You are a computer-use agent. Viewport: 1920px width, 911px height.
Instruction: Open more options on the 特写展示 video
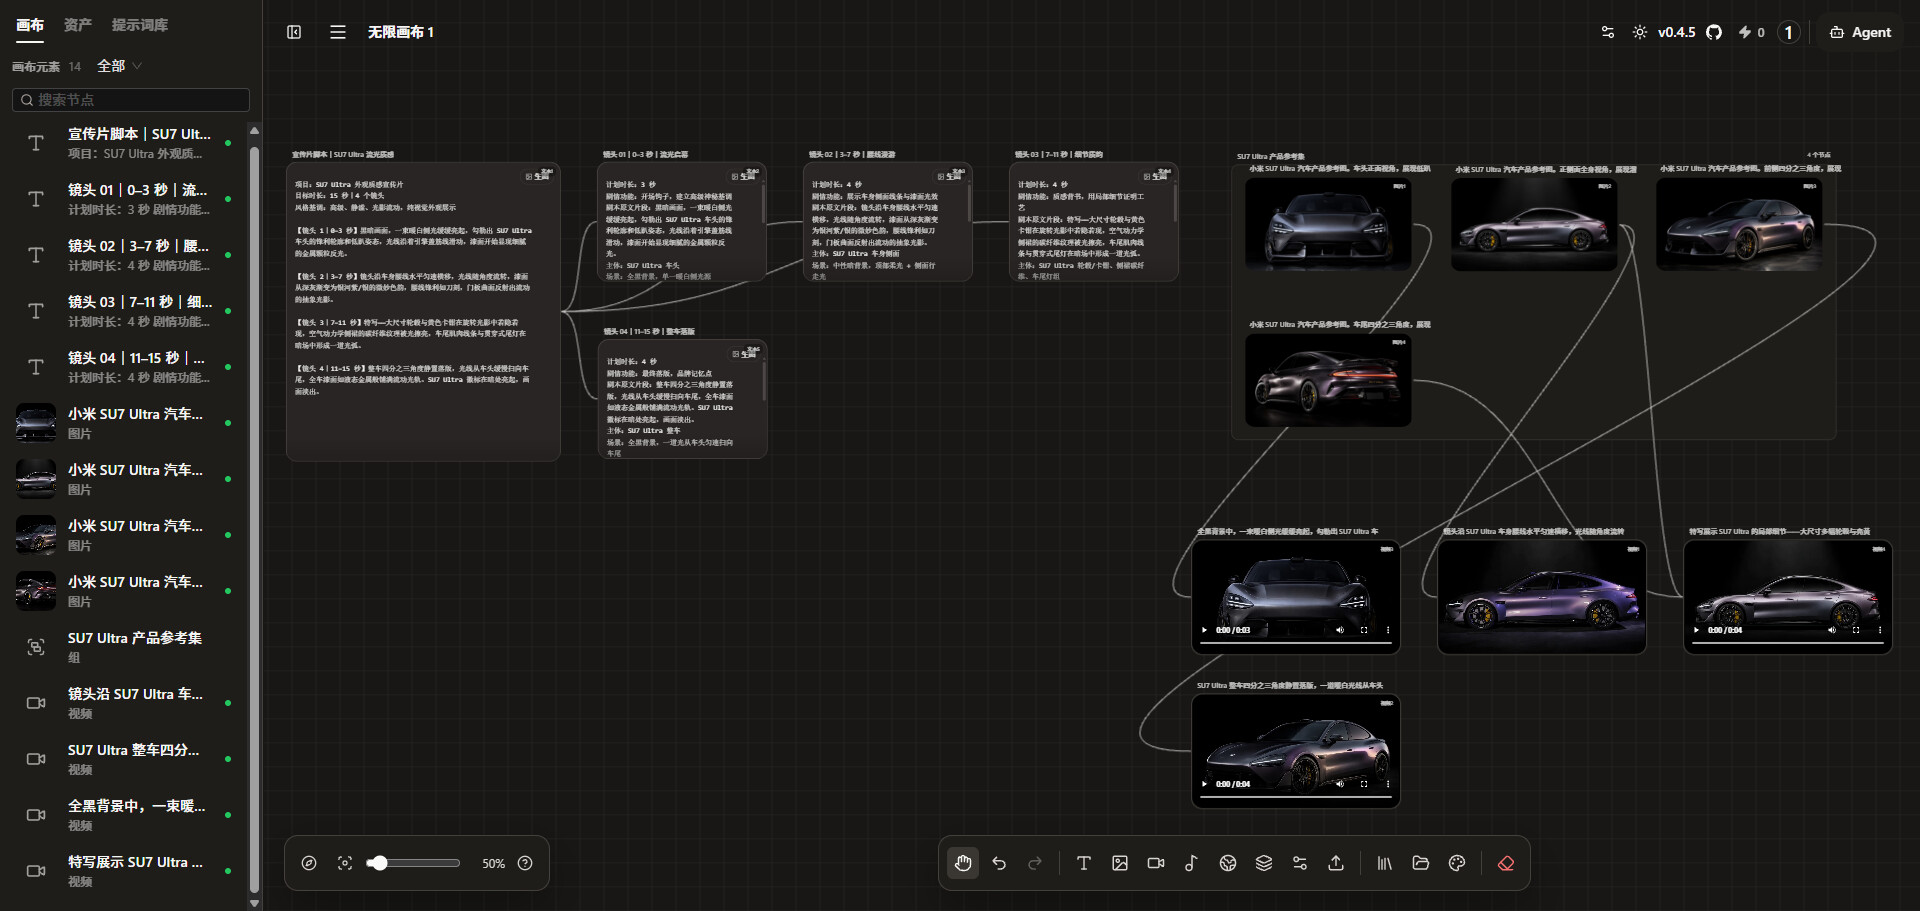(x=1880, y=630)
